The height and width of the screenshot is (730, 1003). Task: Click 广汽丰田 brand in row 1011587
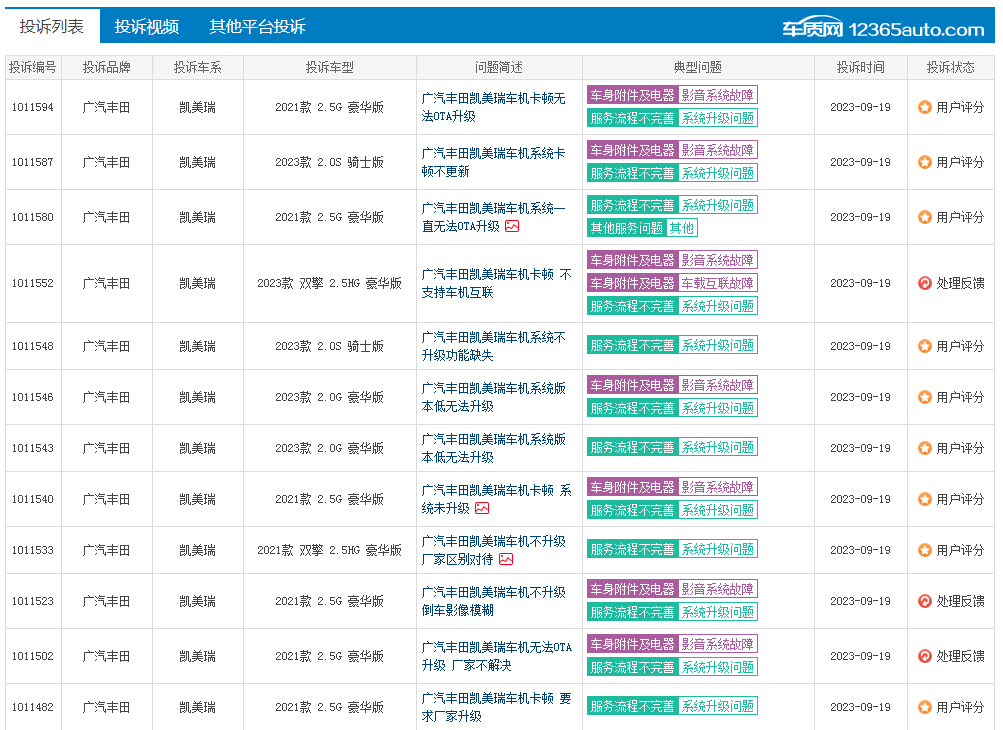tap(106, 162)
